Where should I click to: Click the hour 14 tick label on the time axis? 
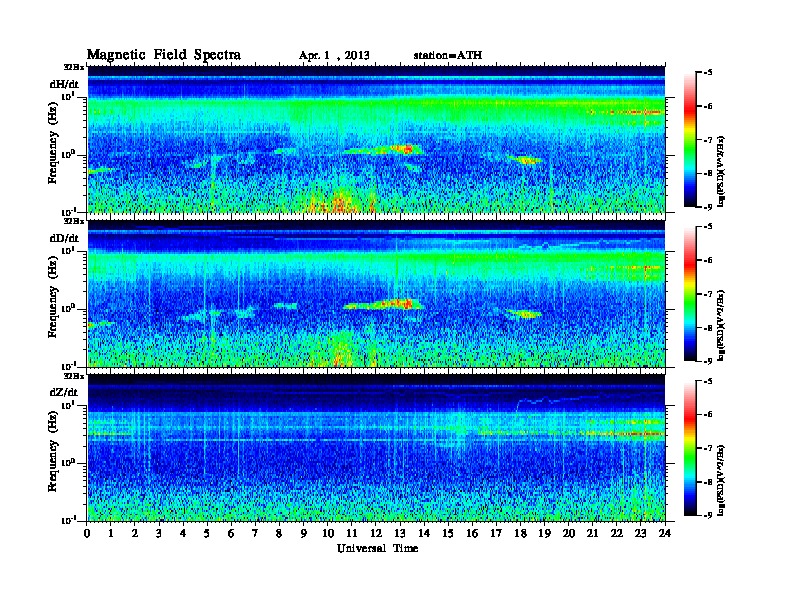pyautogui.click(x=424, y=533)
